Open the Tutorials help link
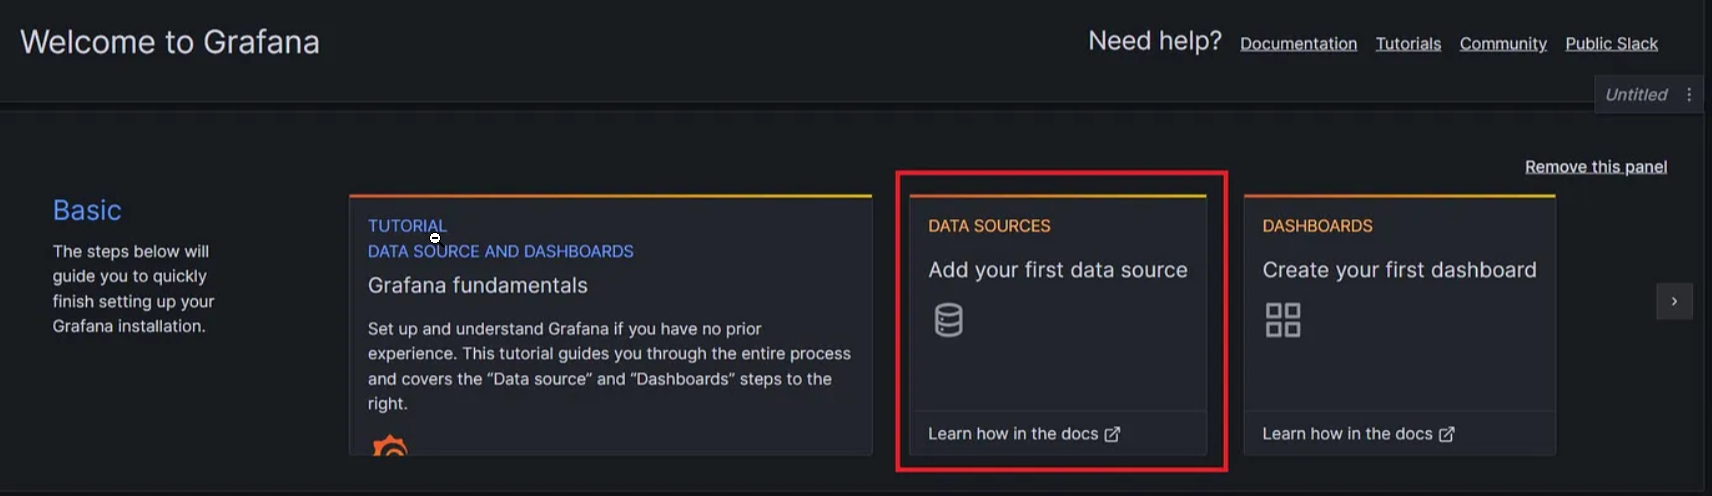 click(1408, 44)
